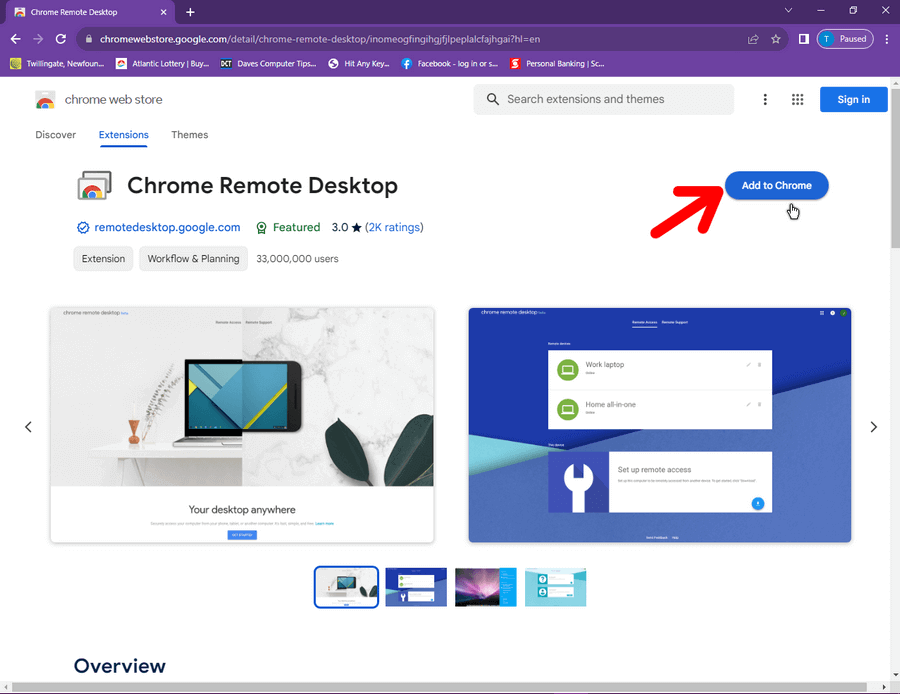Click the browser Forward arrow
The width and height of the screenshot is (900, 694).
click(38, 39)
